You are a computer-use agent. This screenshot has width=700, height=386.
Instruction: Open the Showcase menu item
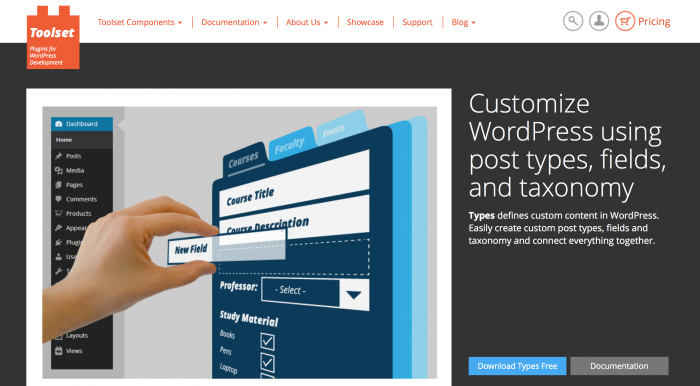coord(365,22)
